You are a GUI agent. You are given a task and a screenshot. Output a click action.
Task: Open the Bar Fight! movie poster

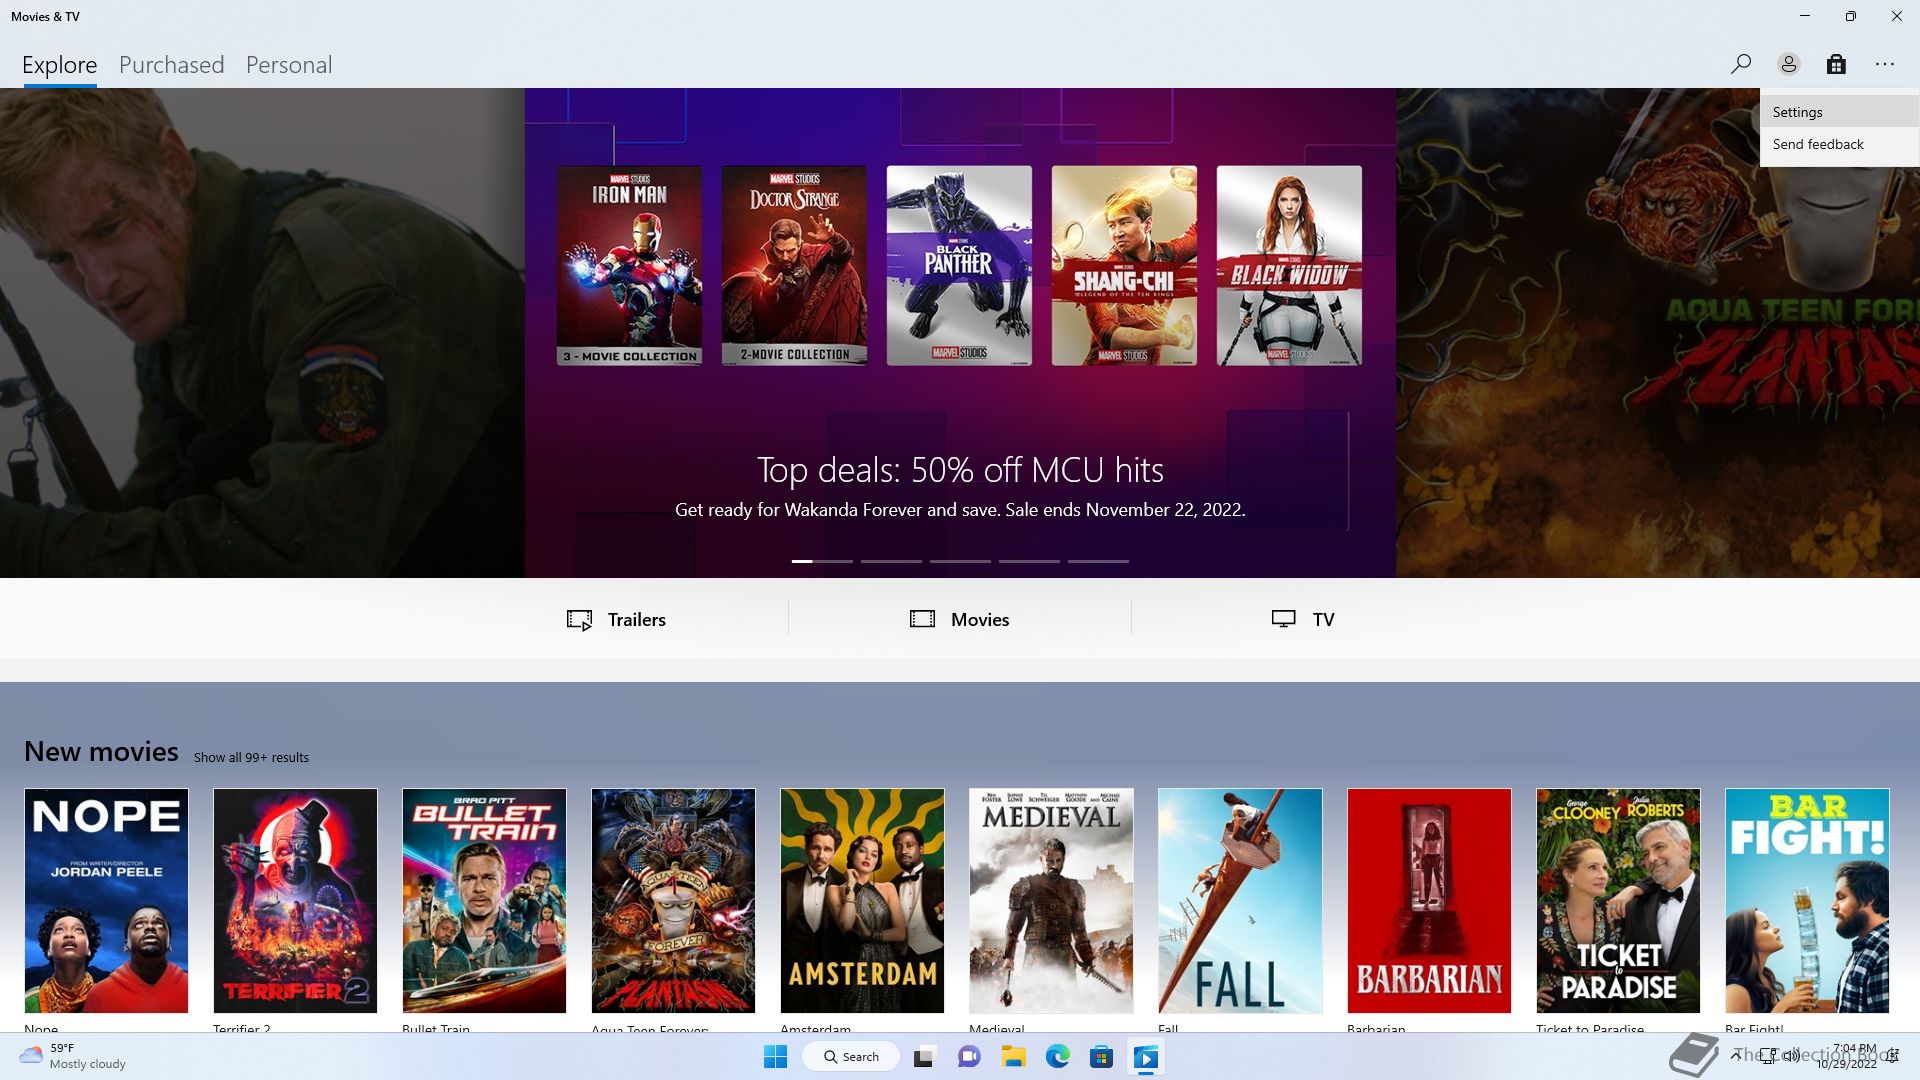tap(1807, 901)
